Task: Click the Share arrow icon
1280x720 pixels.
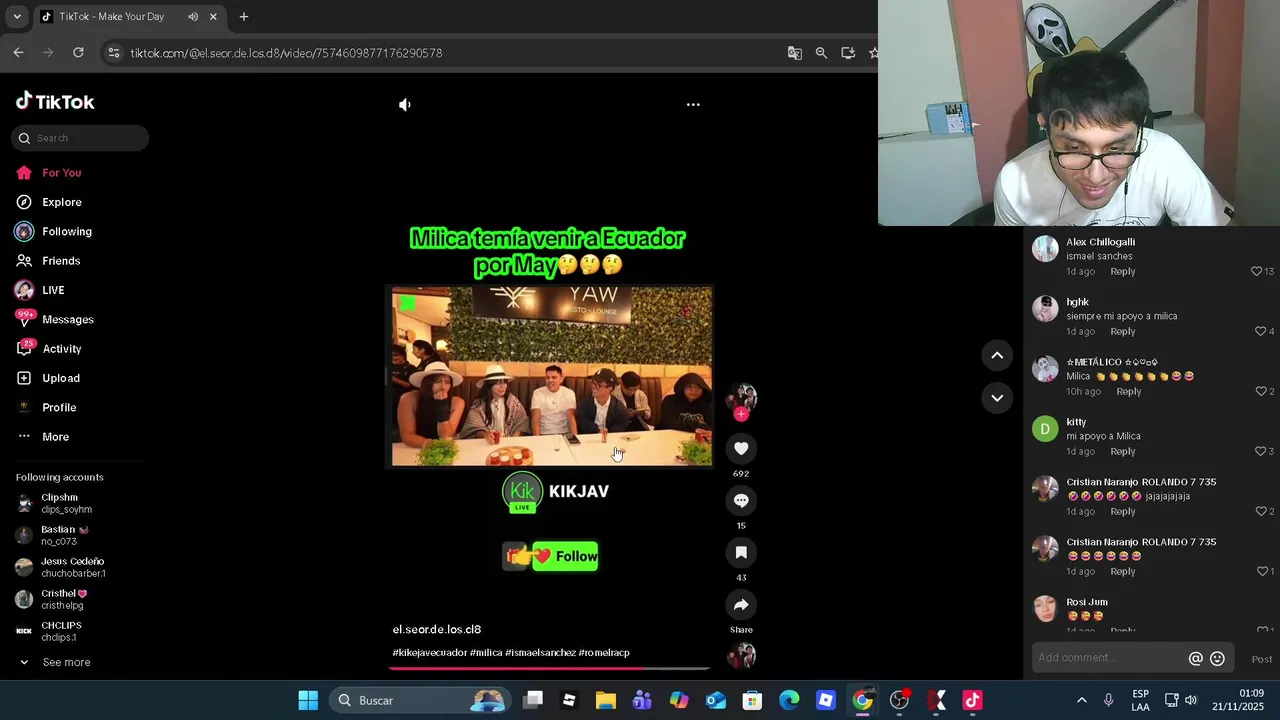Action: [x=741, y=604]
